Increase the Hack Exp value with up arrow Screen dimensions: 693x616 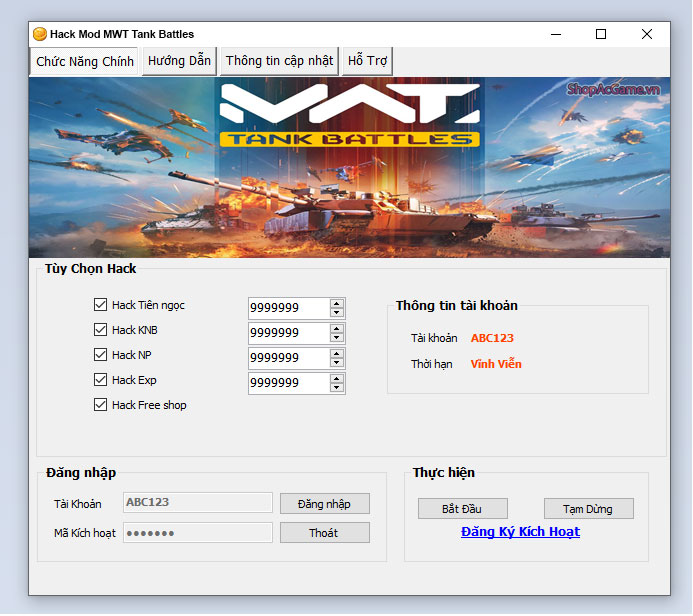click(337, 379)
